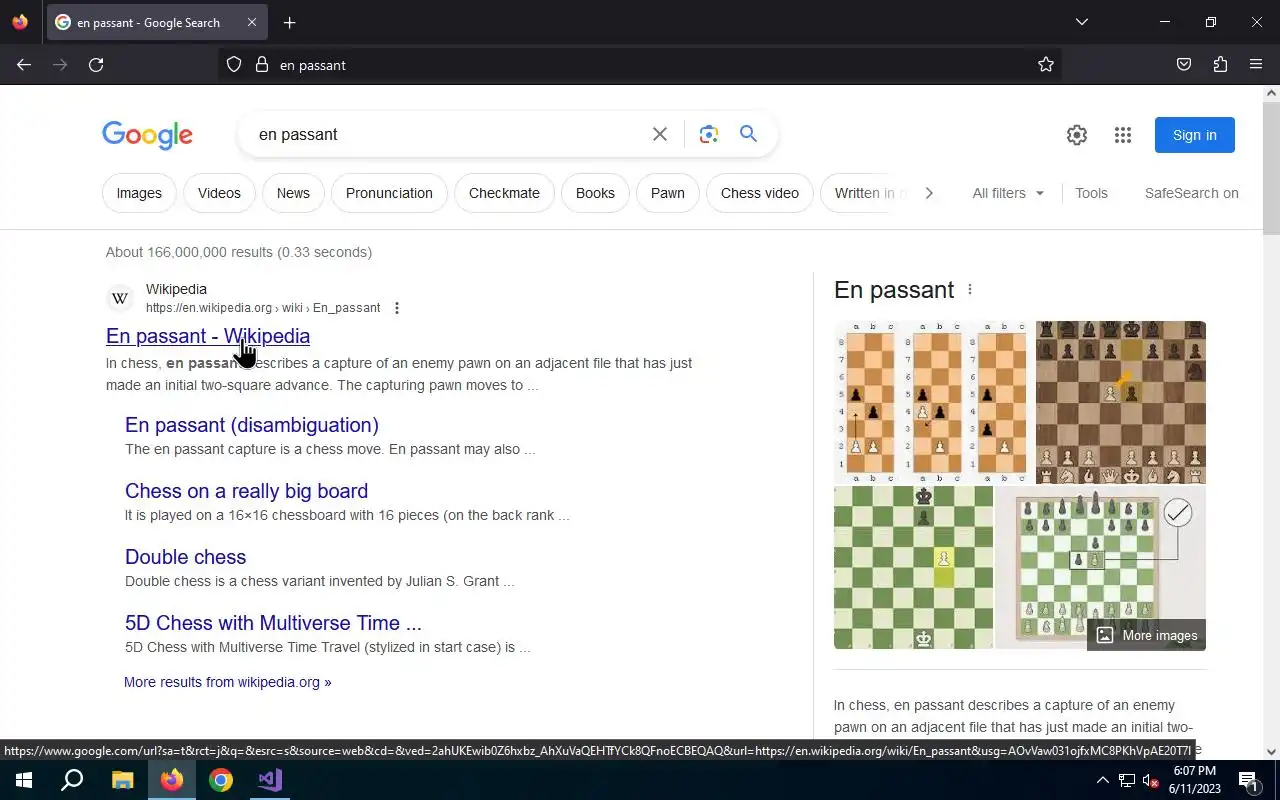Select the Books filter chip

click(595, 193)
